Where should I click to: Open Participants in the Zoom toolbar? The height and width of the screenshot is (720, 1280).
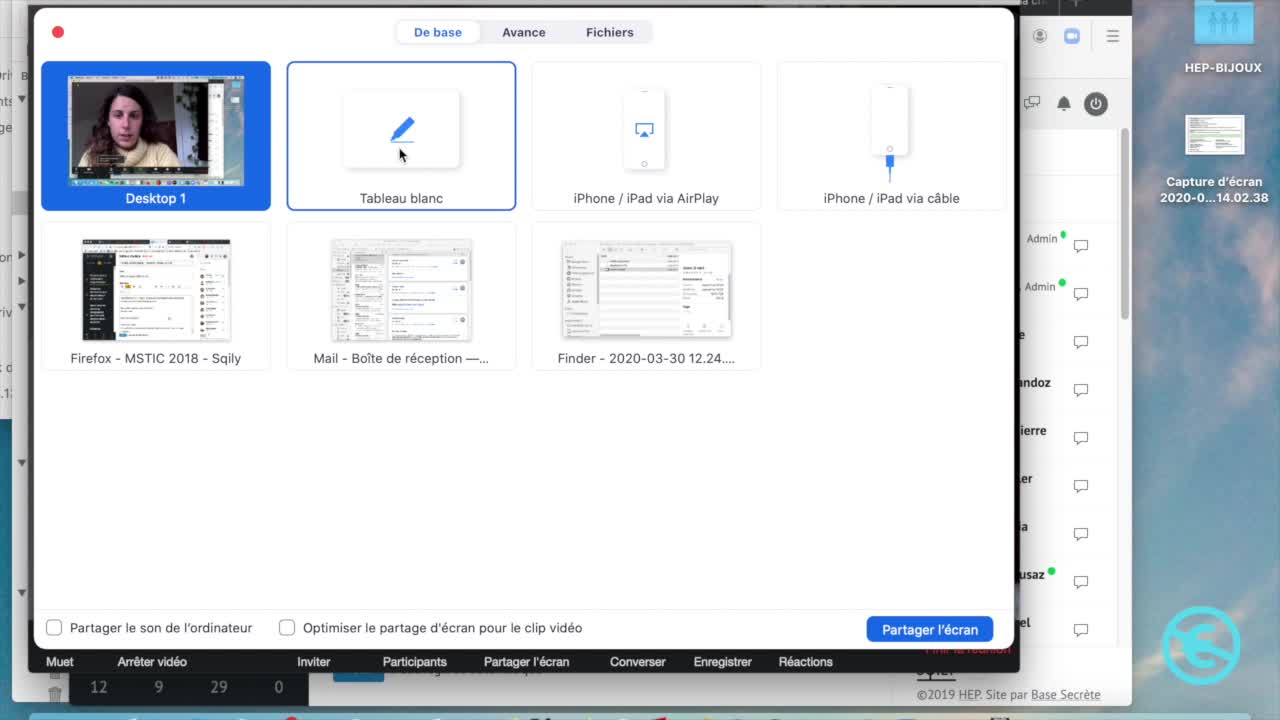pyautogui.click(x=414, y=662)
